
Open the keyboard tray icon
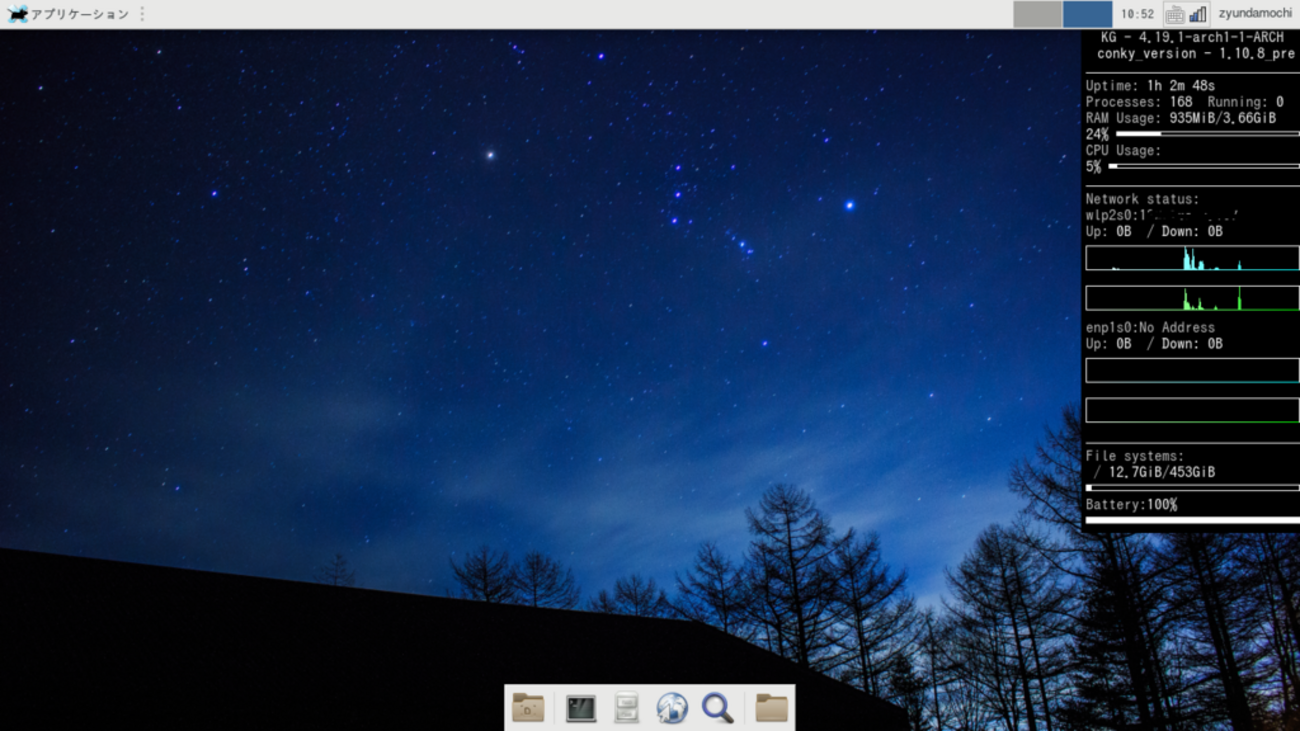(1175, 14)
